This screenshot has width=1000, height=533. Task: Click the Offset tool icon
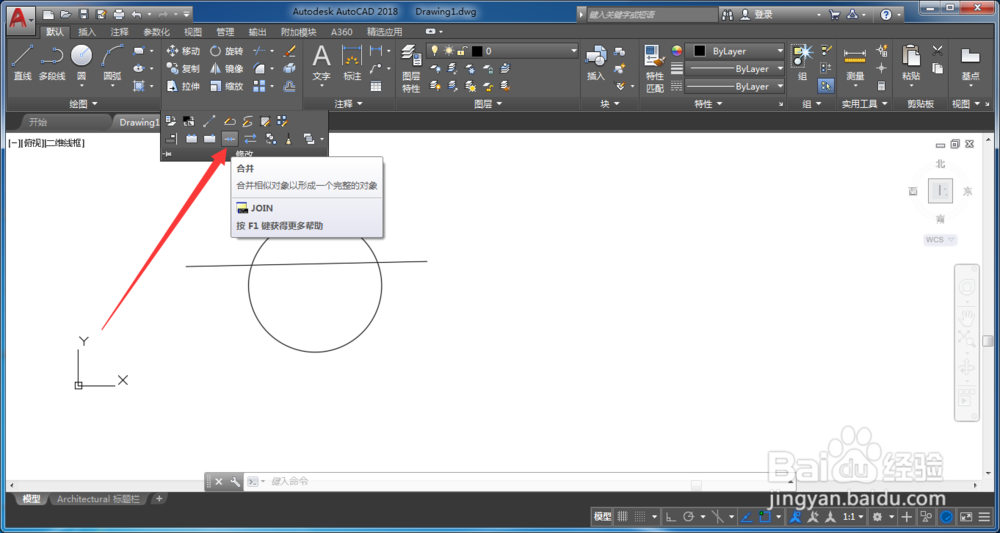tap(289, 86)
